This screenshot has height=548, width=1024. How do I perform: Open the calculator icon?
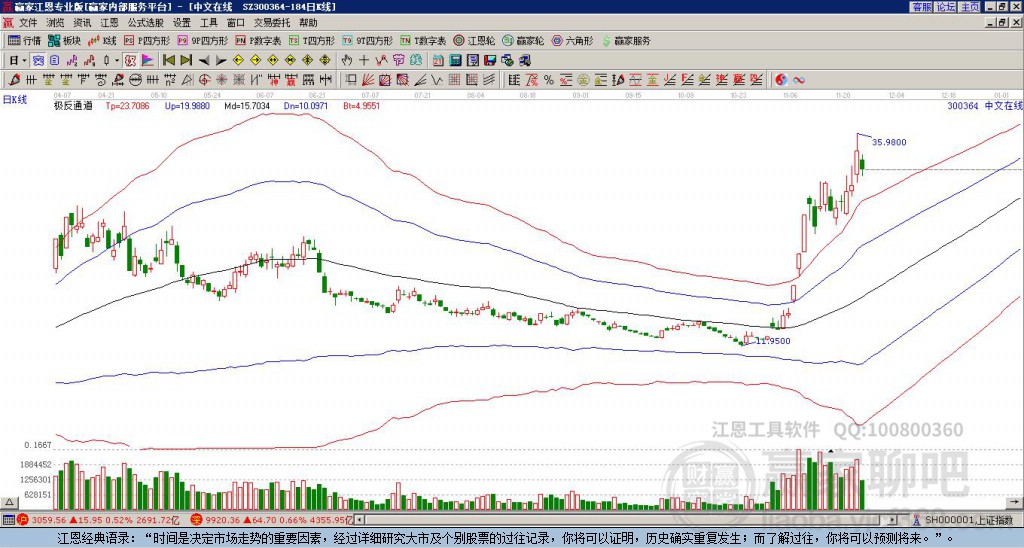[455, 61]
